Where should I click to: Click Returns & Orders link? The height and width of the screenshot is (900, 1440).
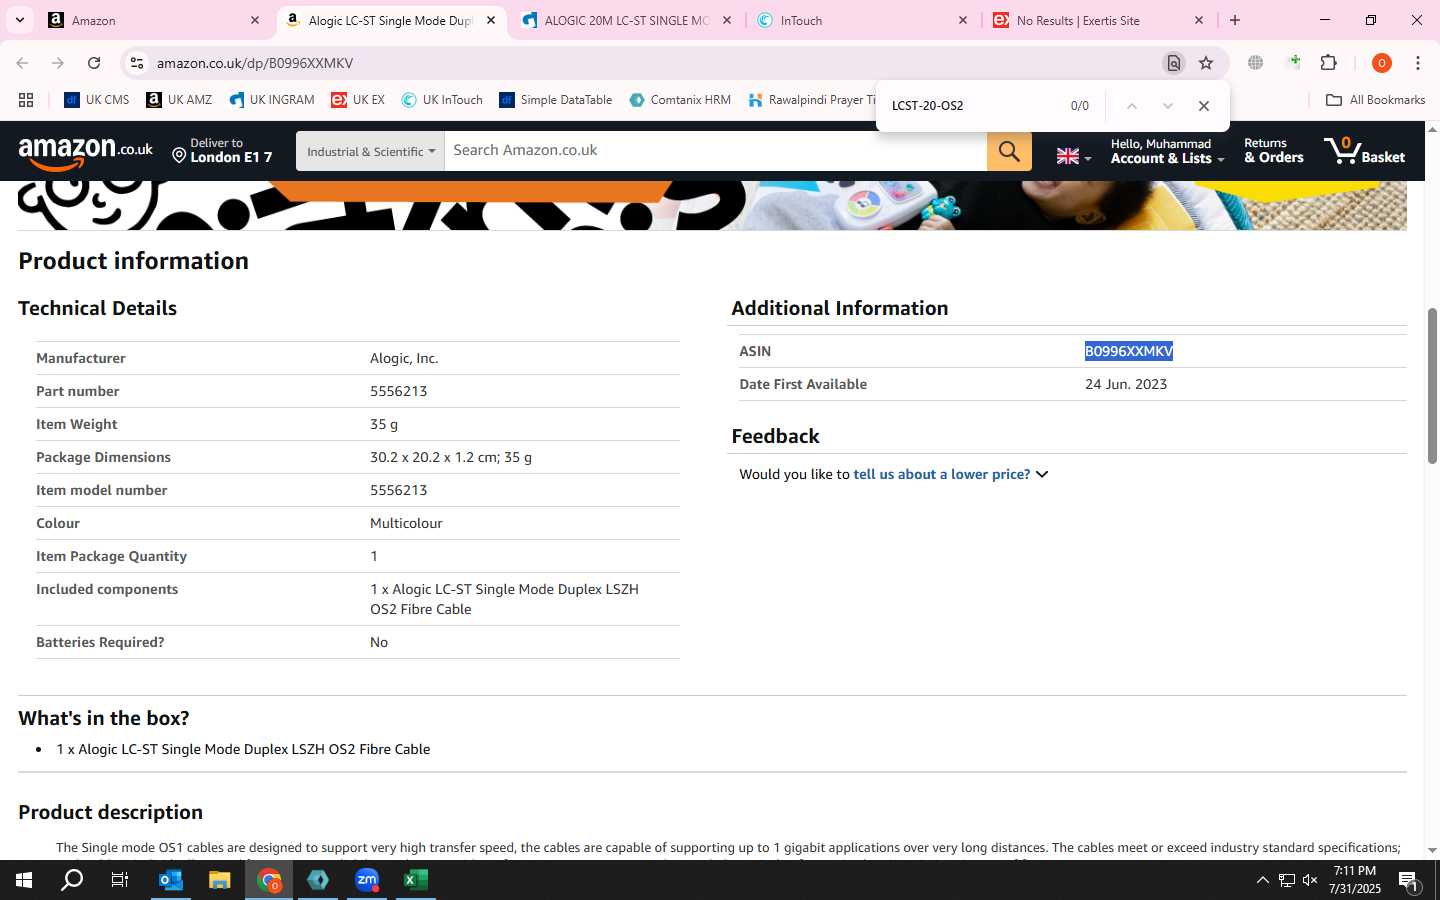(1273, 151)
